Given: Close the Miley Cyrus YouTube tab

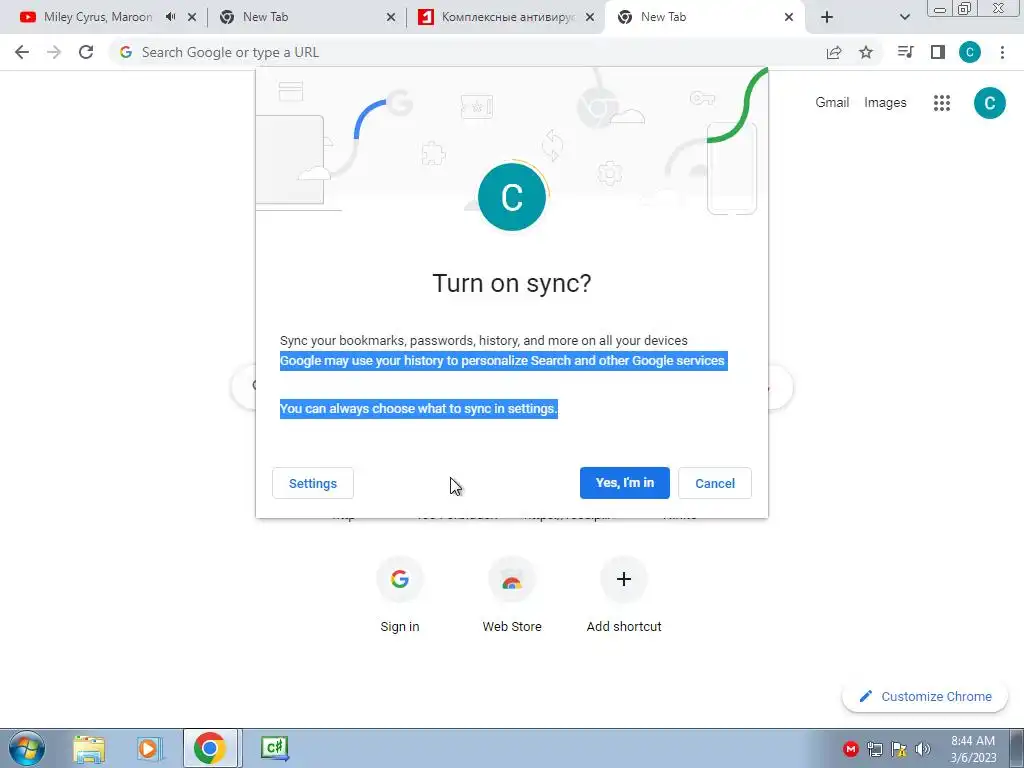Looking at the screenshot, I should tap(192, 17).
